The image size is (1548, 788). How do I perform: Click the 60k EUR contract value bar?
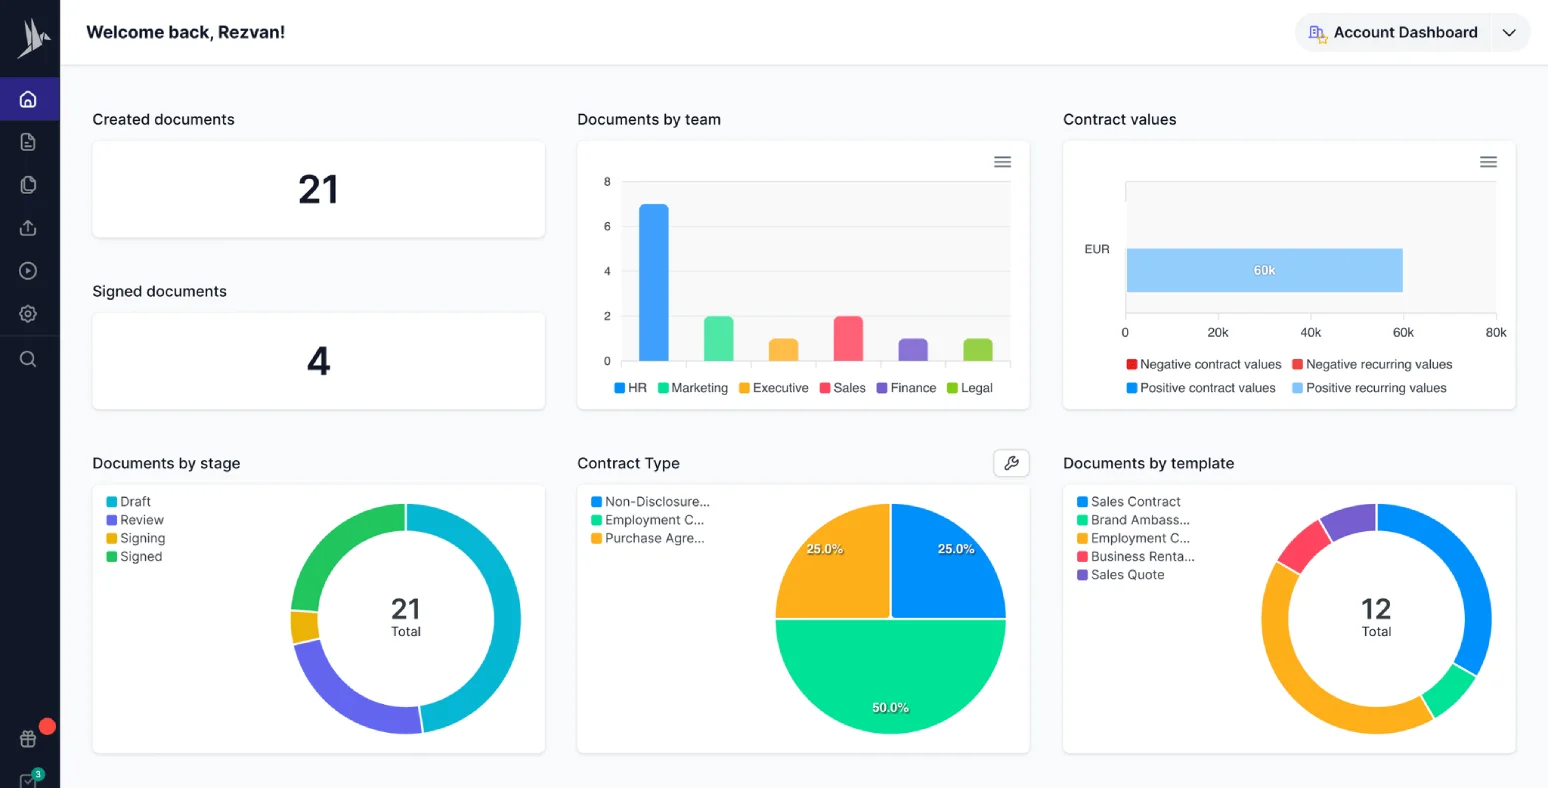(1264, 271)
